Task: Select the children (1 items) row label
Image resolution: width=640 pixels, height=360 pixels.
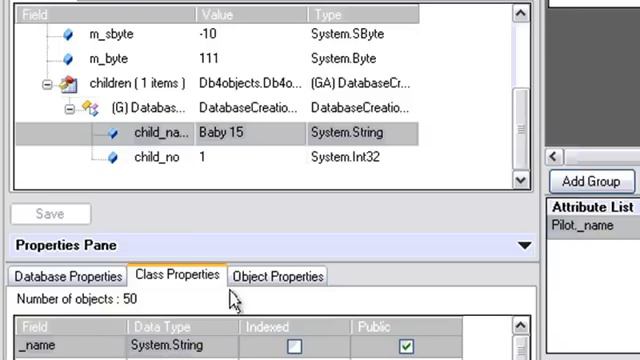Action: (x=137, y=83)
